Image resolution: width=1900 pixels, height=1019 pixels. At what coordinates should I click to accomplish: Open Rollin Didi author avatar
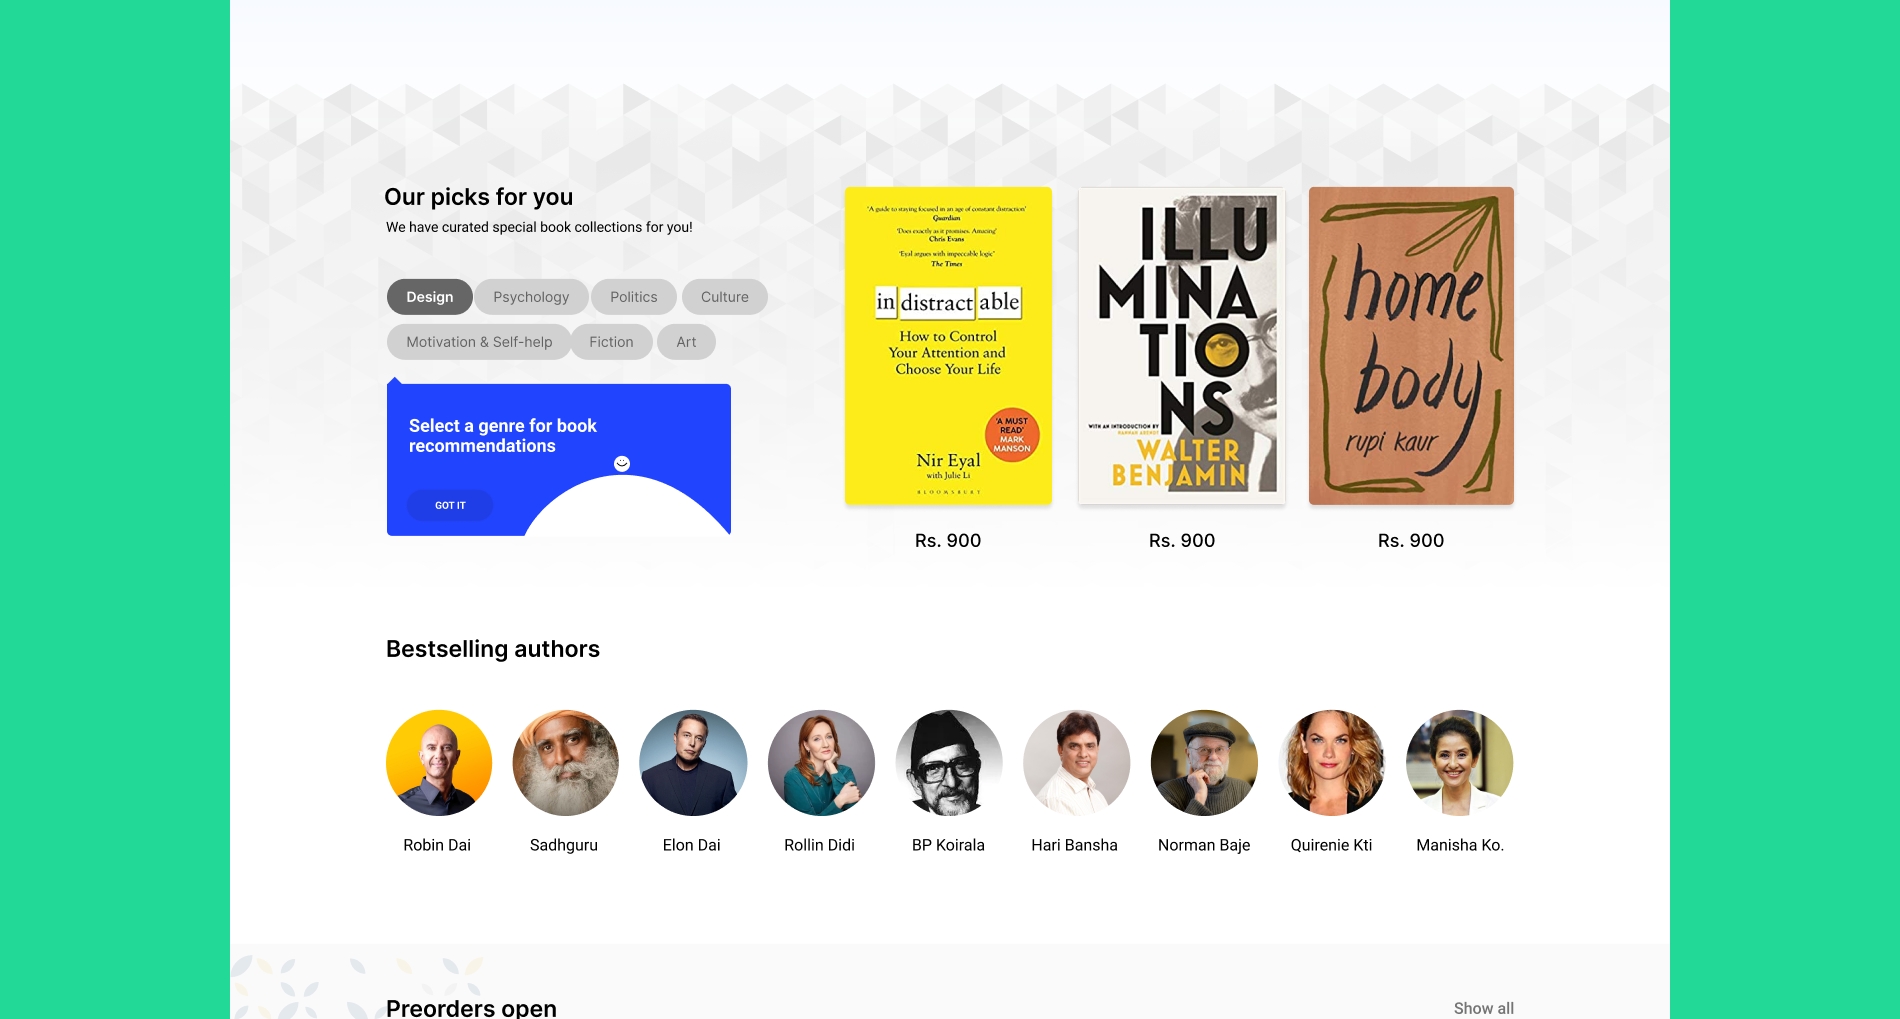point(821,763)
